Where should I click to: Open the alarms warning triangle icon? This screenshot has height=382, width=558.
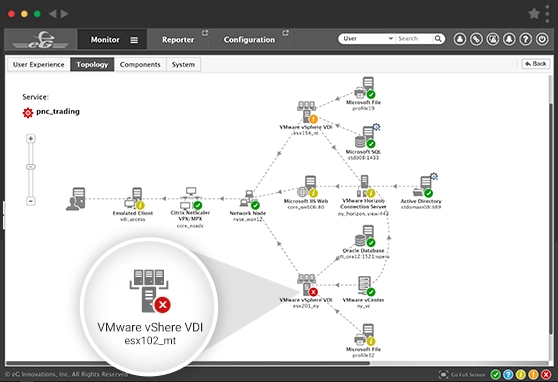(493, 39)
